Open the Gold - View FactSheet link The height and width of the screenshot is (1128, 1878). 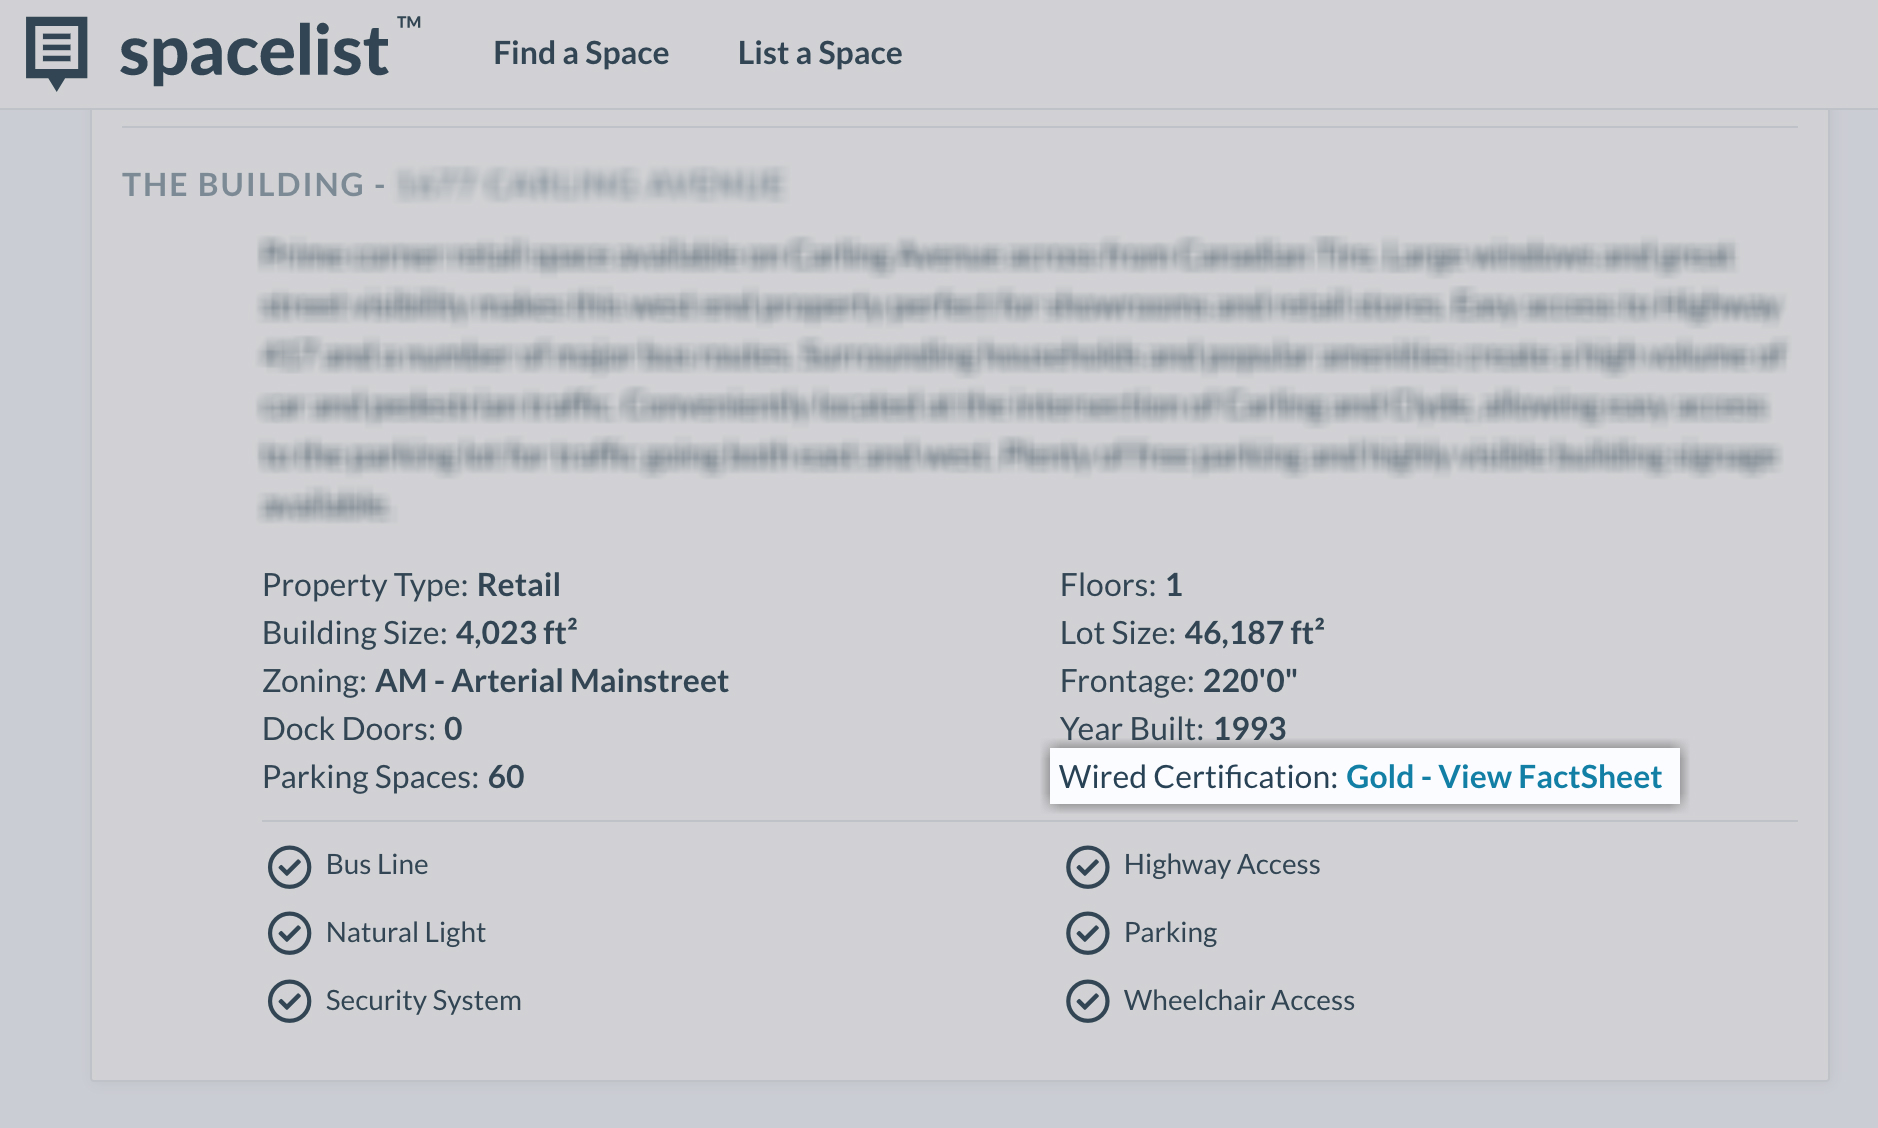coord(1503,777)
